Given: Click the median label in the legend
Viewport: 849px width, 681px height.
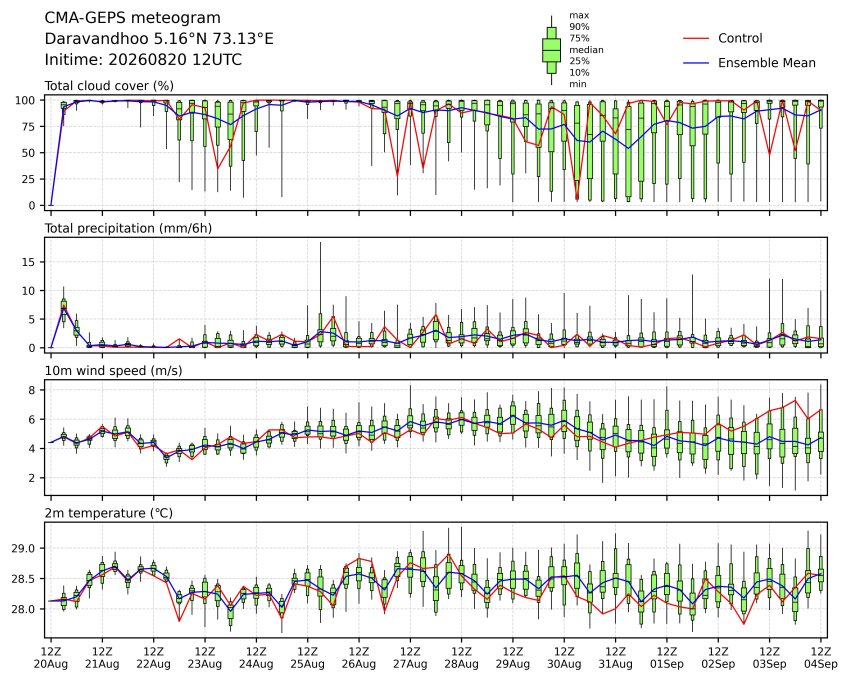Looking at the screenshot, I should click(x=586, y=50).
